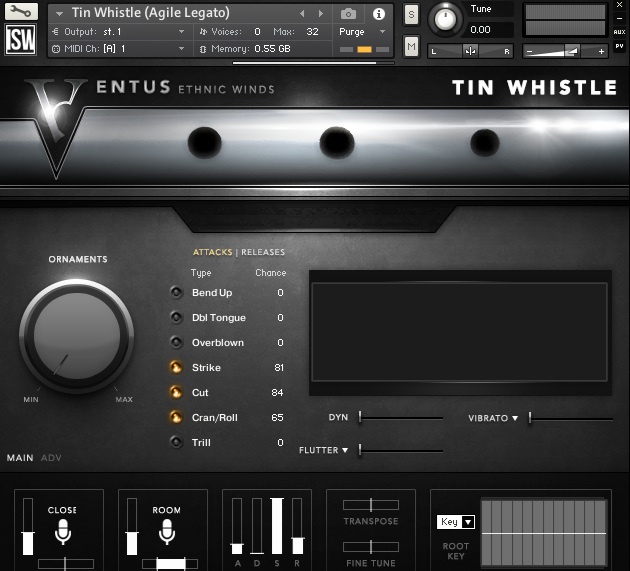Viewport: 630px width, 571px height.
Task: Open the FLUTTER dropdown arrow
Action: click(x=345, y=450)
